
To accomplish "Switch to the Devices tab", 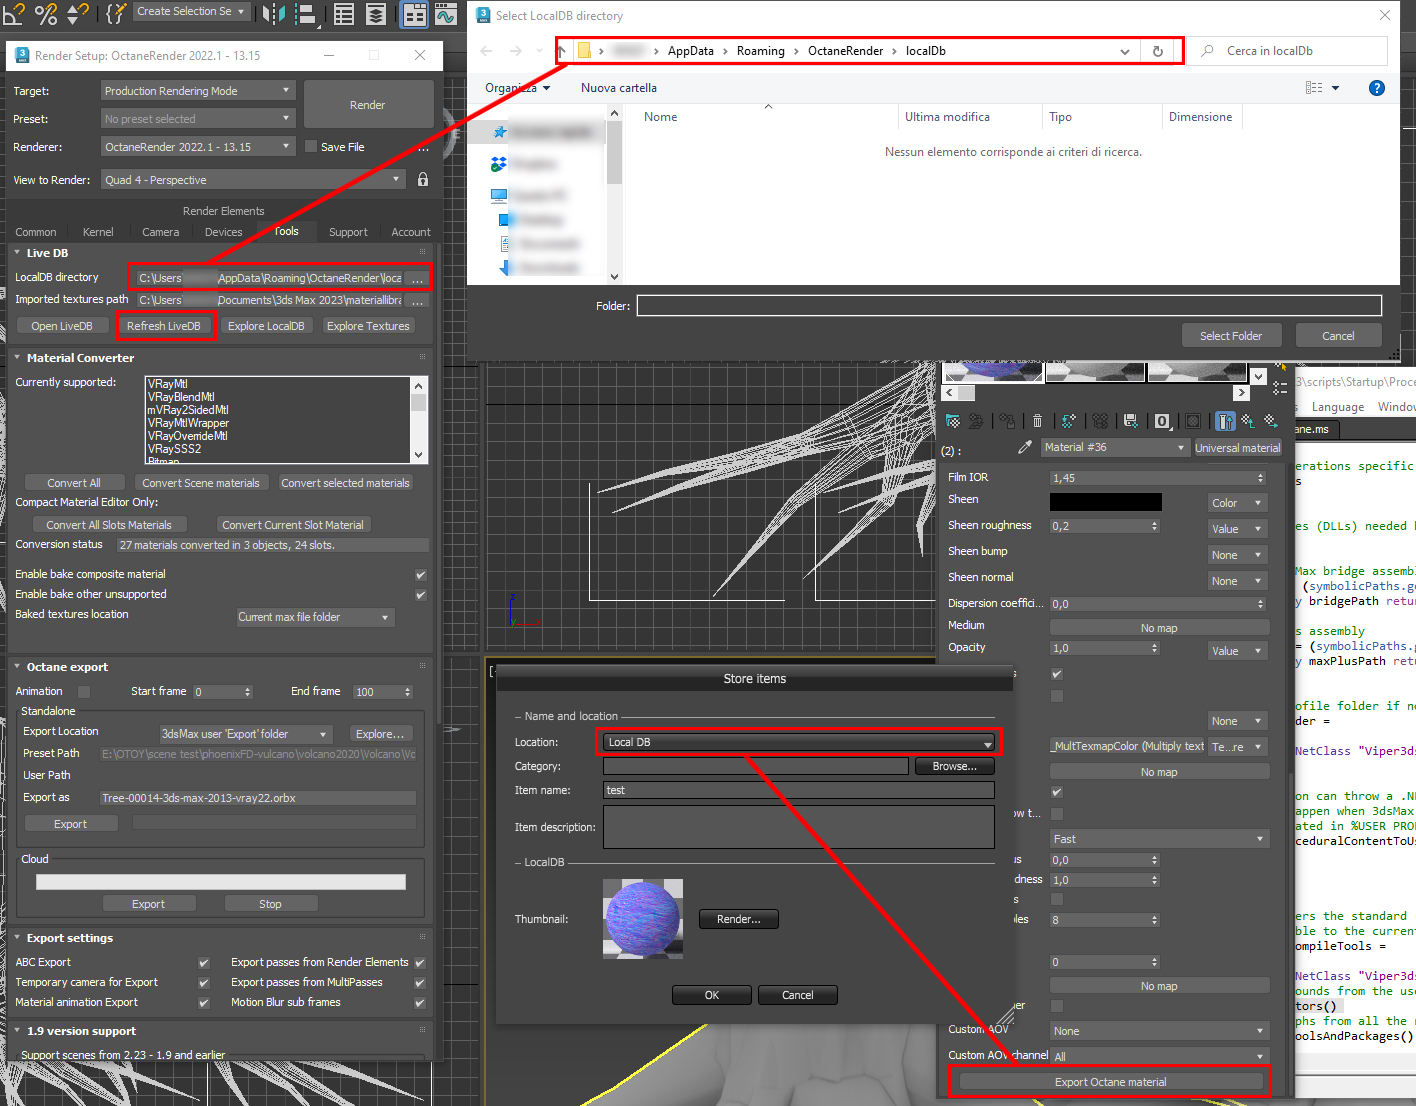I will click(224, 232).
